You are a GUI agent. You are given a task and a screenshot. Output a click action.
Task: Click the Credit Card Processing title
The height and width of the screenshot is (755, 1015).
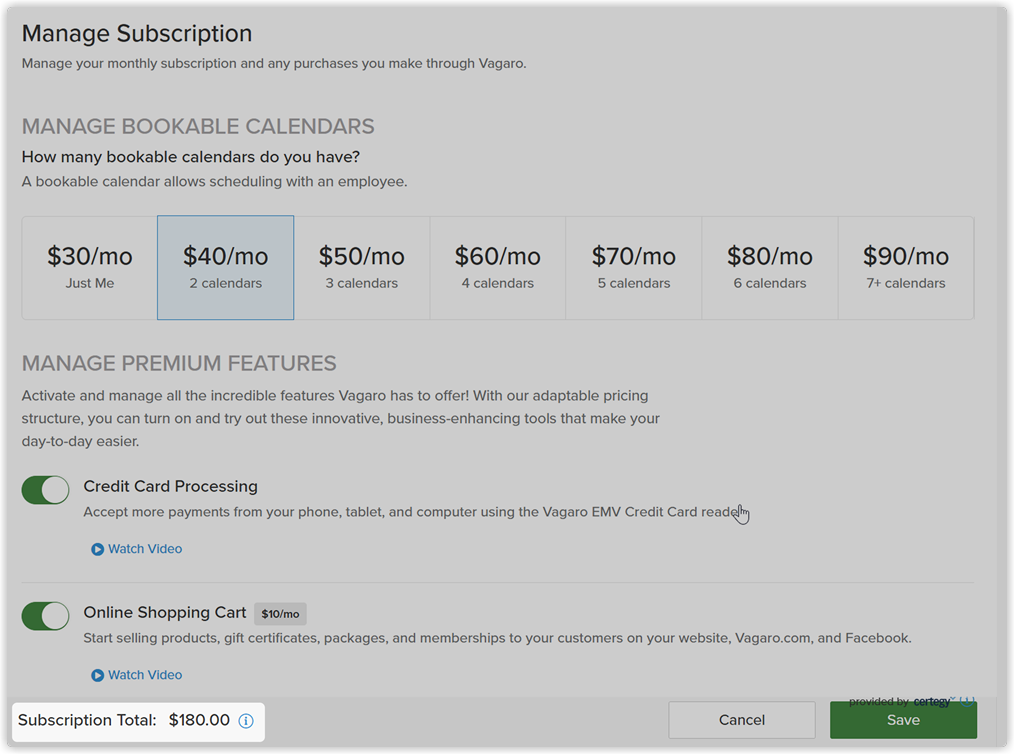tap(171, 486)
